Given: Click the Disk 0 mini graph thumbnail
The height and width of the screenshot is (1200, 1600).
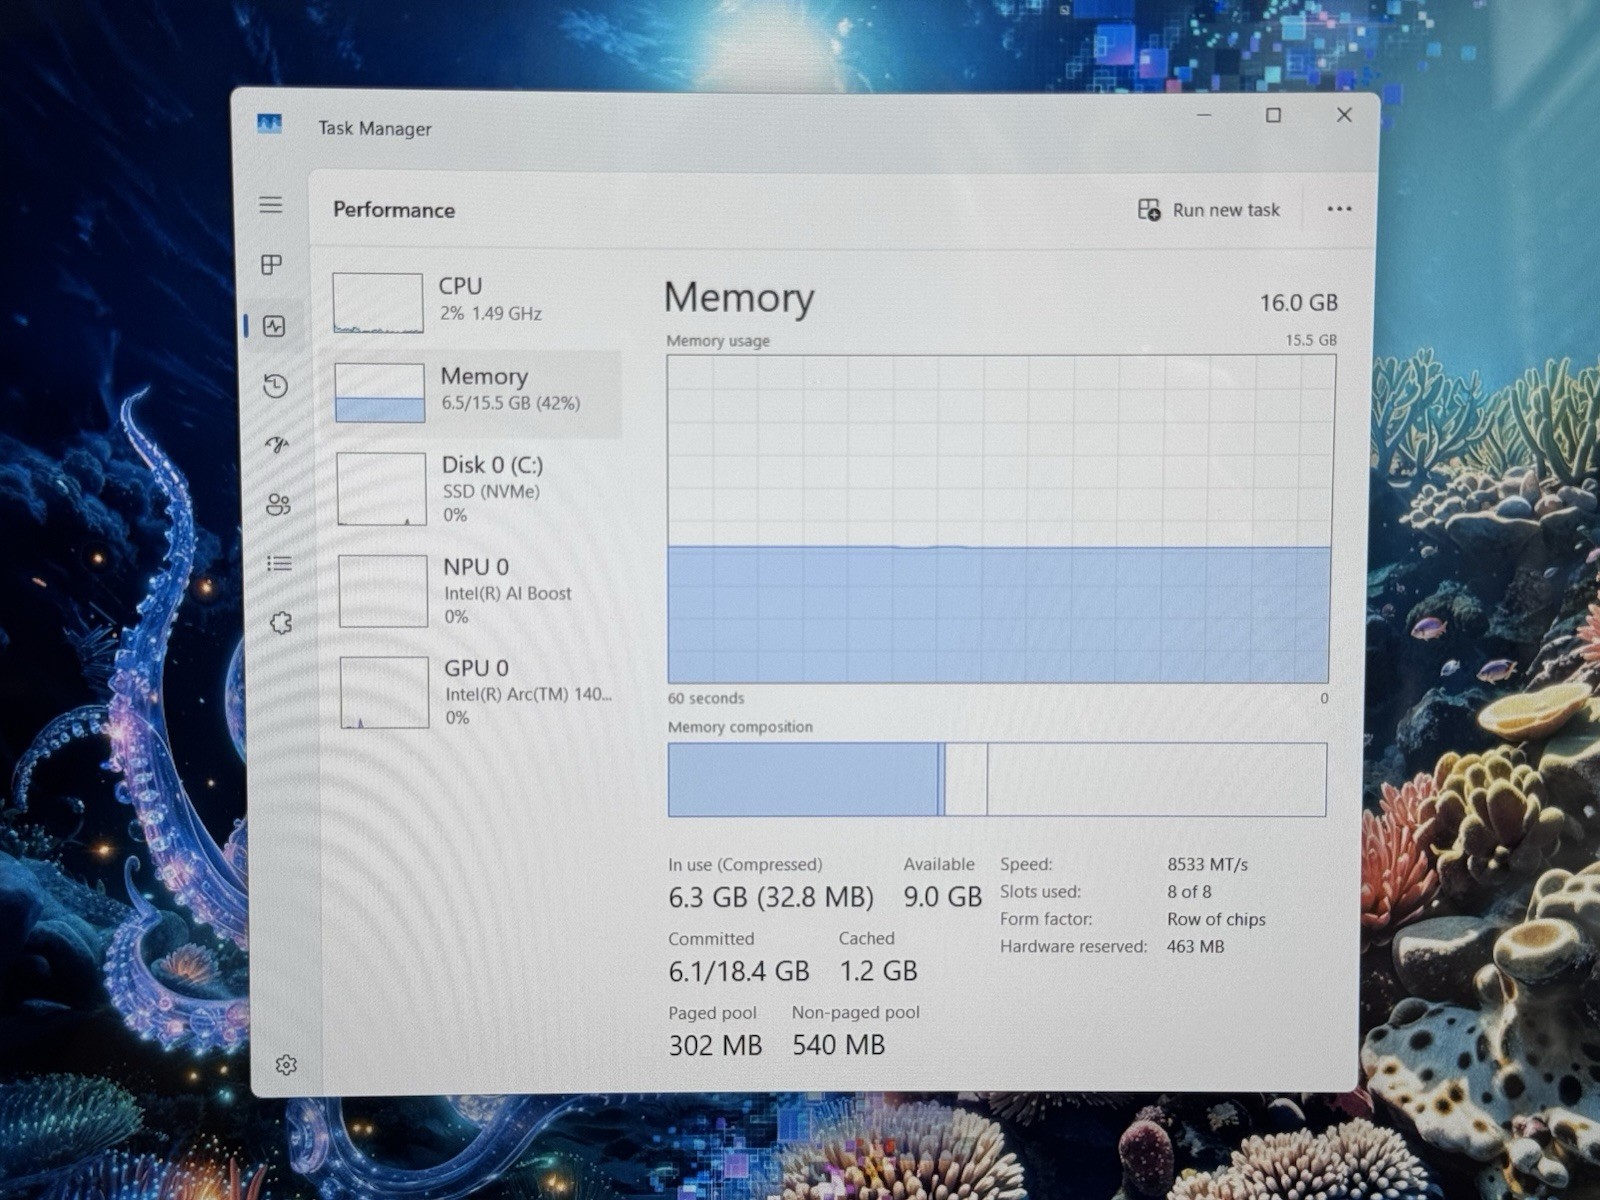Looking at the screenshot, I should [382, 489].
